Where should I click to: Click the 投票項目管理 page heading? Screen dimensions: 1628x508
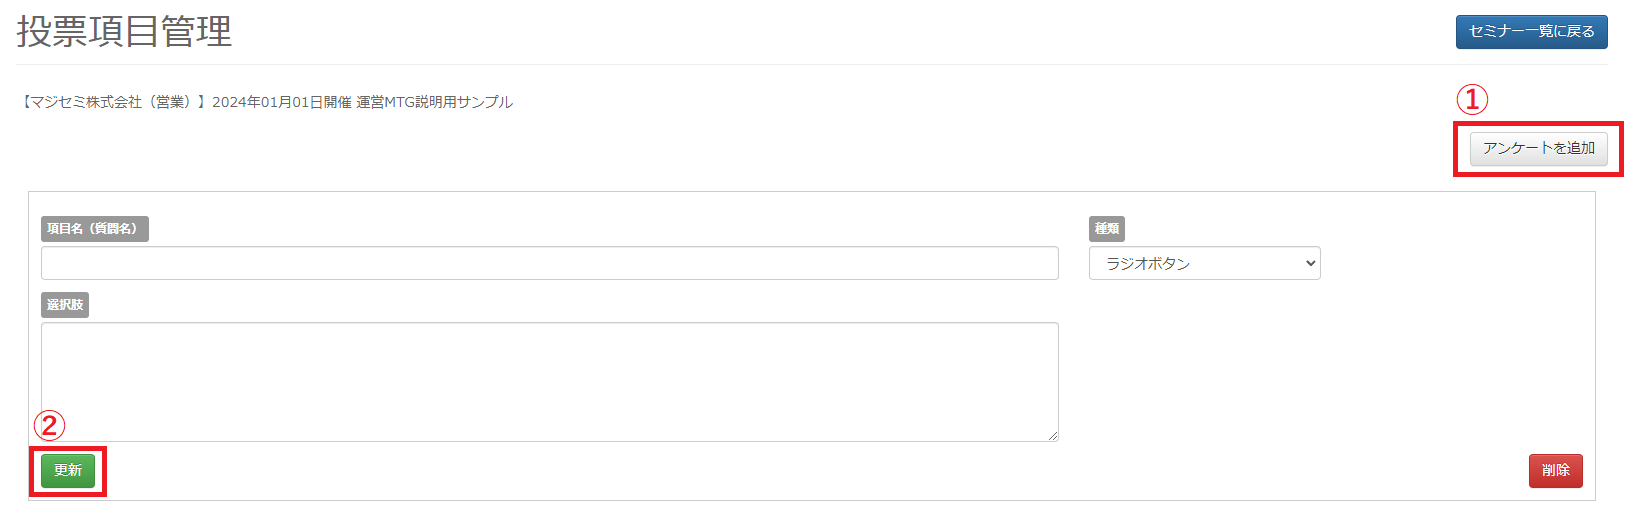[124, 32]
